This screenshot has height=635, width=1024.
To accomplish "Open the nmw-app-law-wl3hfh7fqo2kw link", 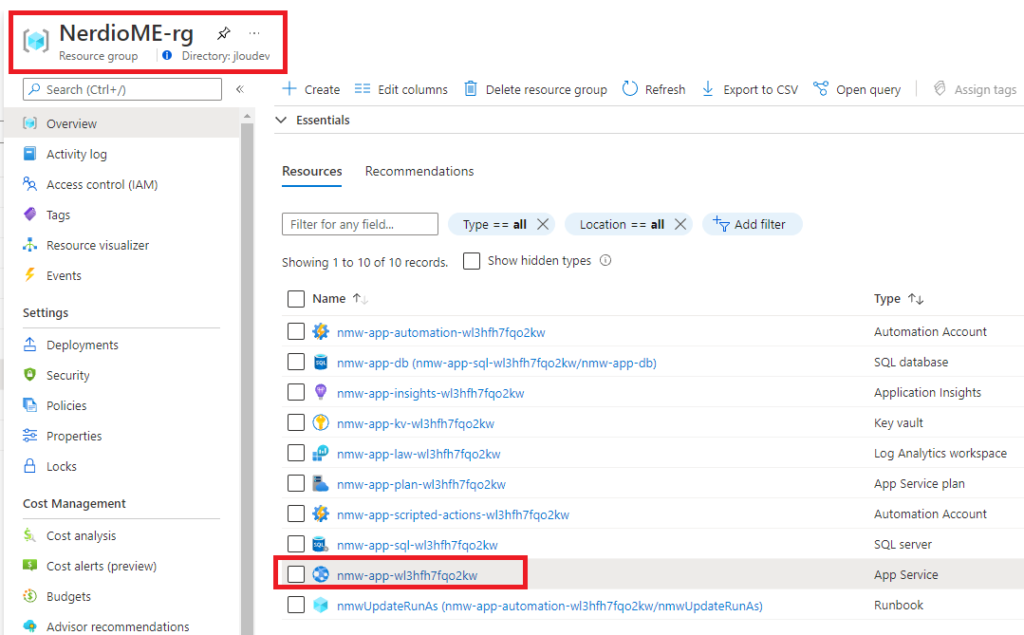I will pyautogui.click(x=419, y=454).
